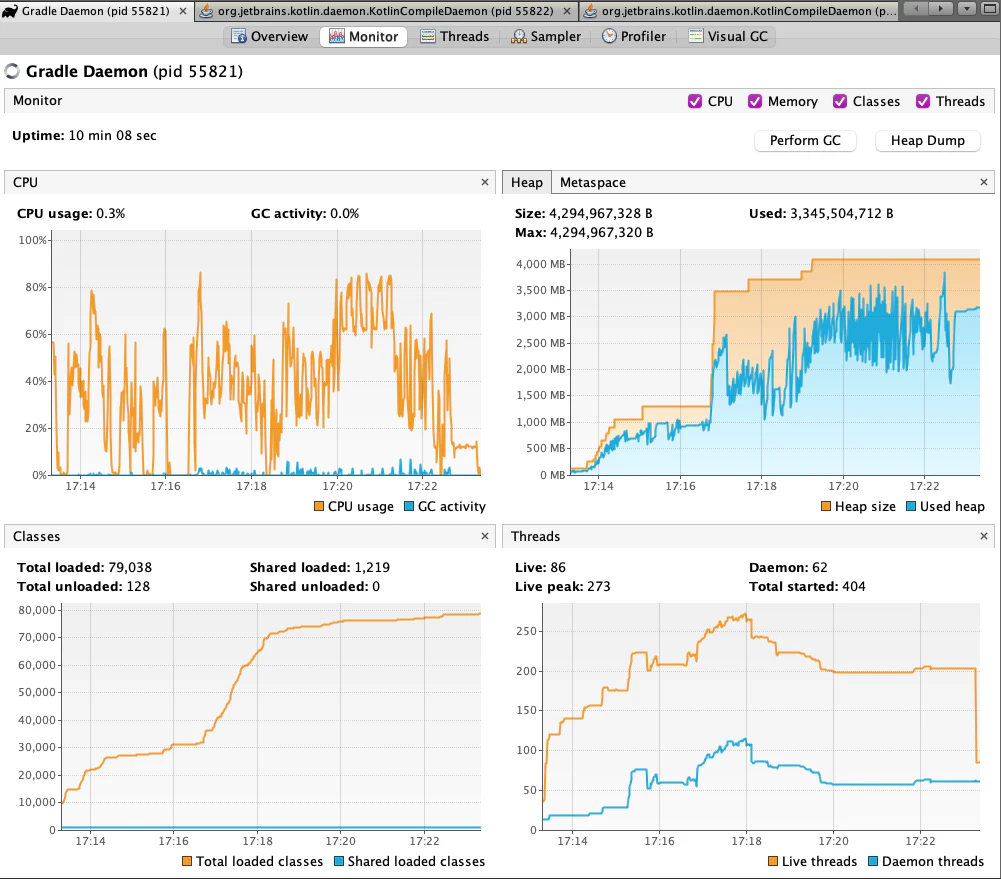Click the Total loaded classes legend swatch
The width and height of the screenshot is (1001, 879).
(x=186, y=861)
